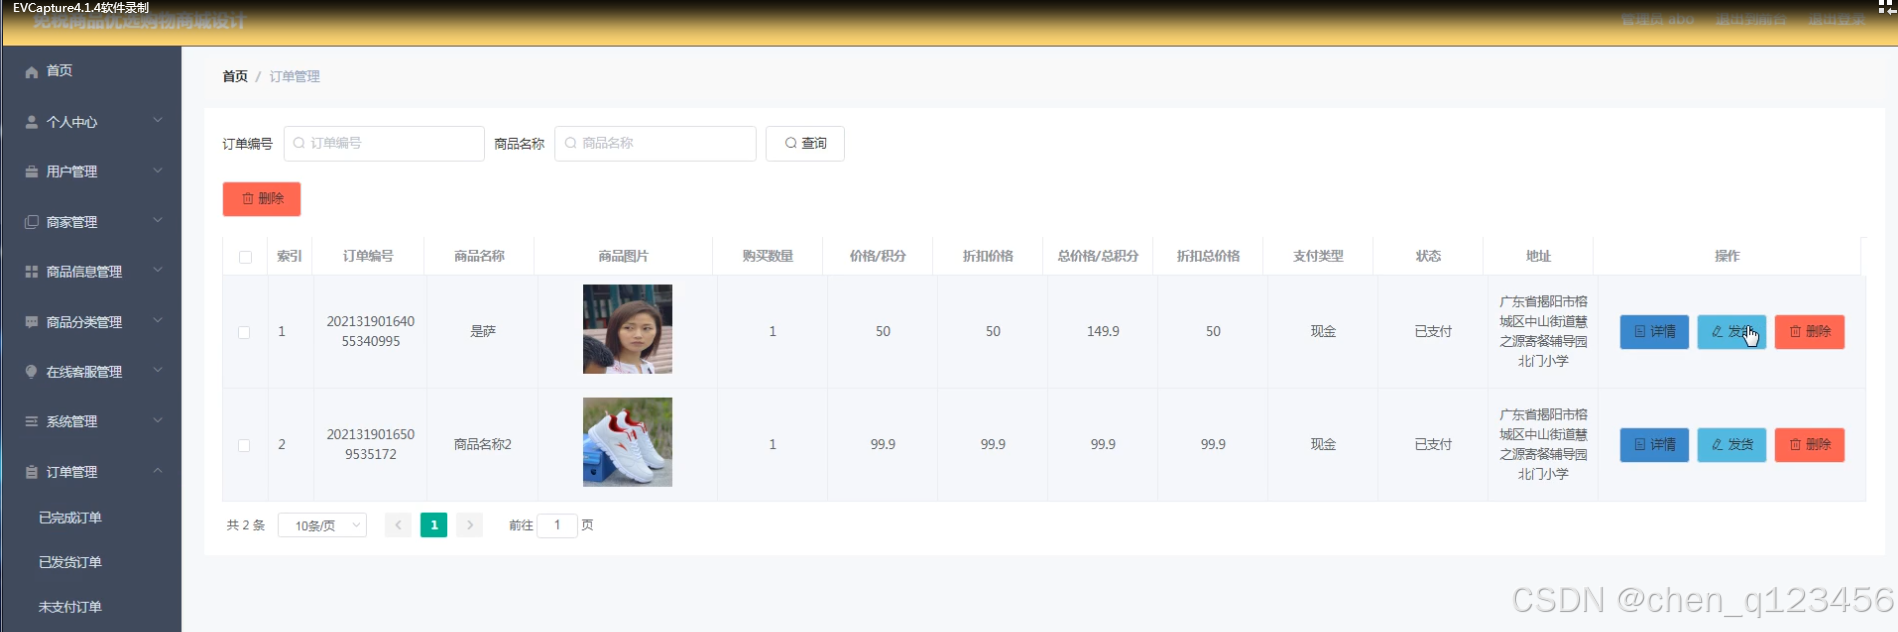Click the document icon on 商品名称2 row 详情
This screenshot has height=632, width=1898.
[x=1640, y=445]
